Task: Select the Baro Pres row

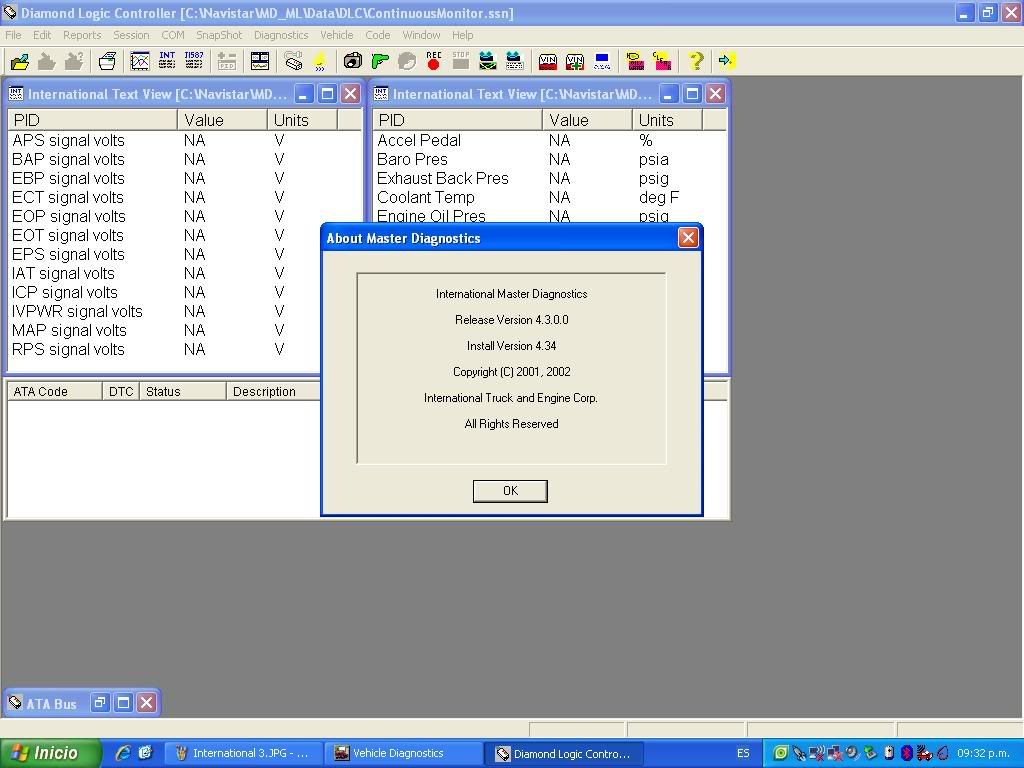Action: point(550,159)
